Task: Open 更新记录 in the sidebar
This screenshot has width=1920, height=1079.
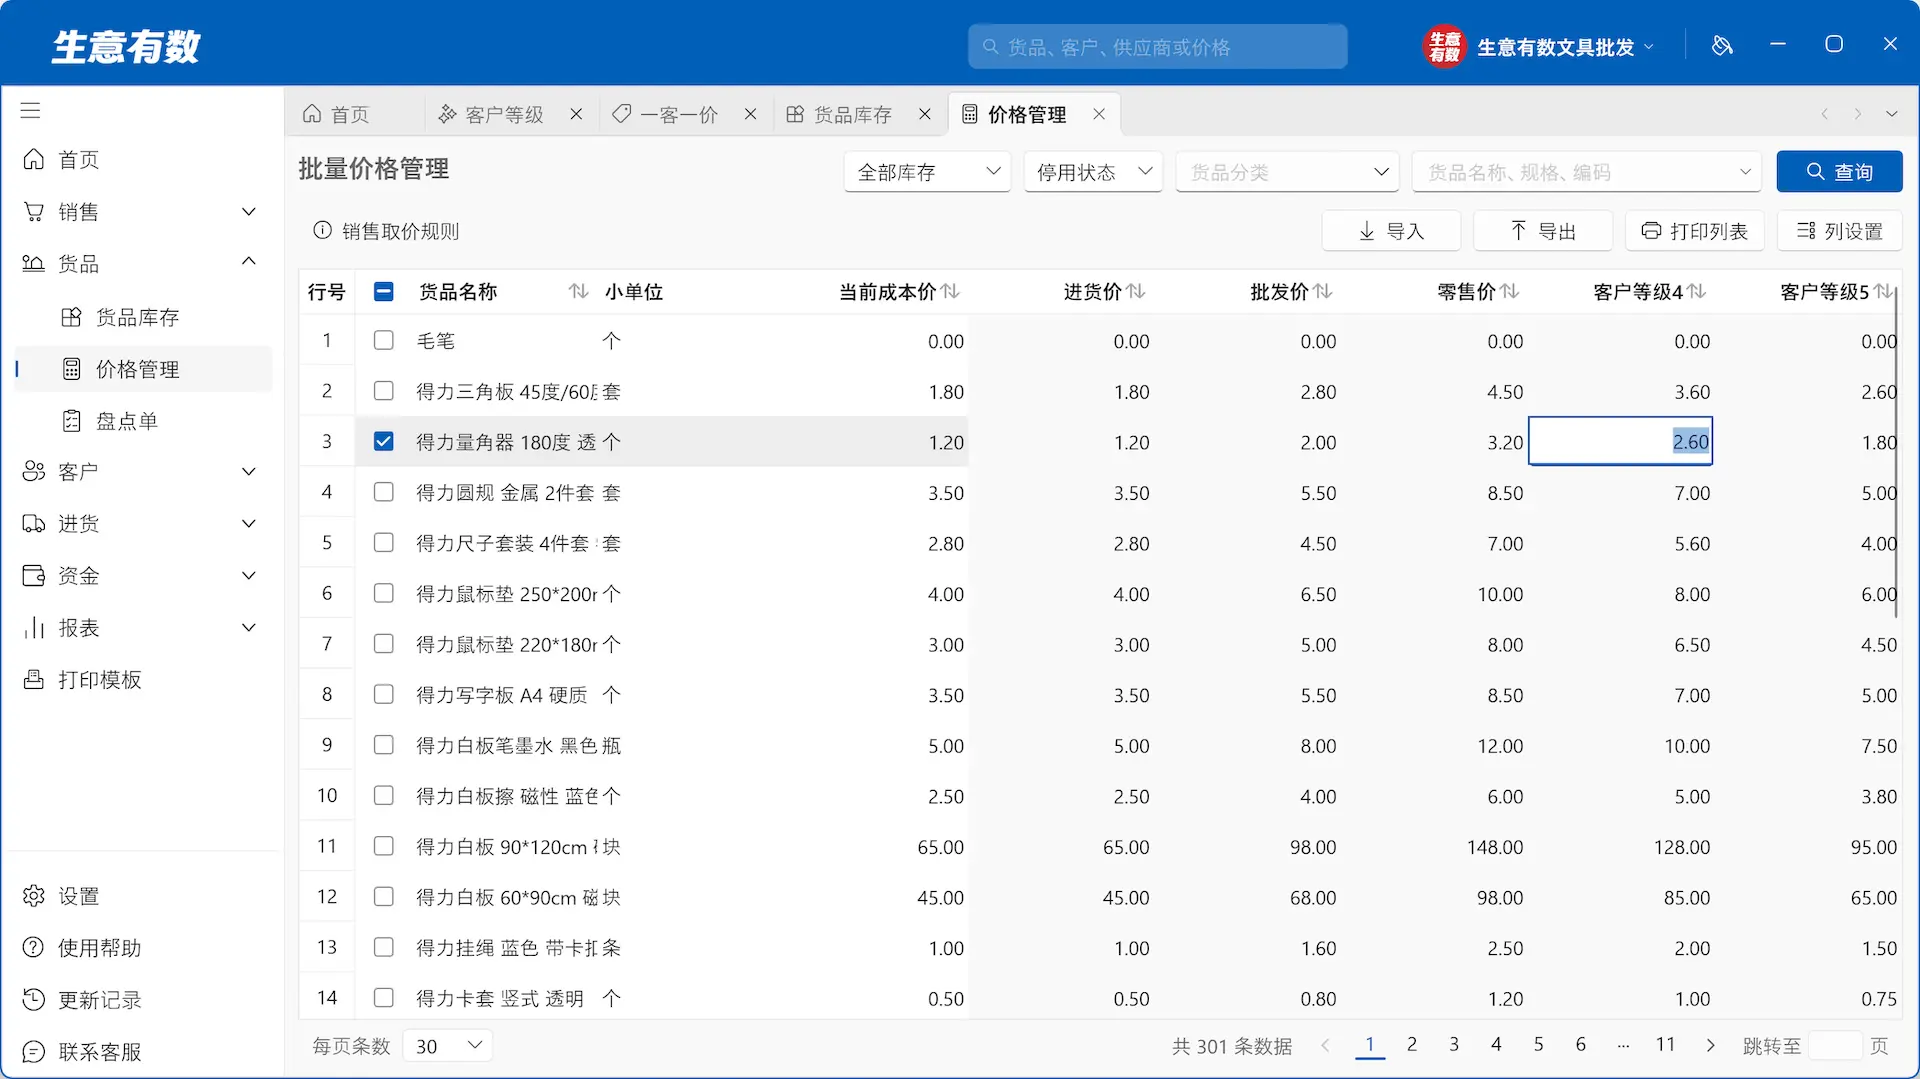Action: [x=82, y=1000]
